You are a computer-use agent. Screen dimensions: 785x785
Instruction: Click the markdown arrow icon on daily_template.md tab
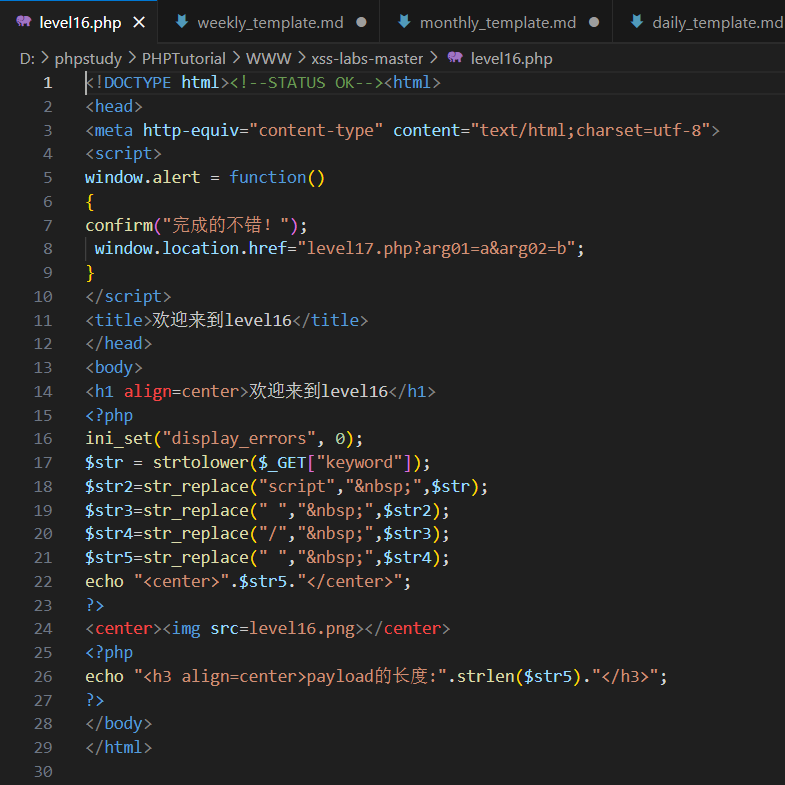point(636,21)
